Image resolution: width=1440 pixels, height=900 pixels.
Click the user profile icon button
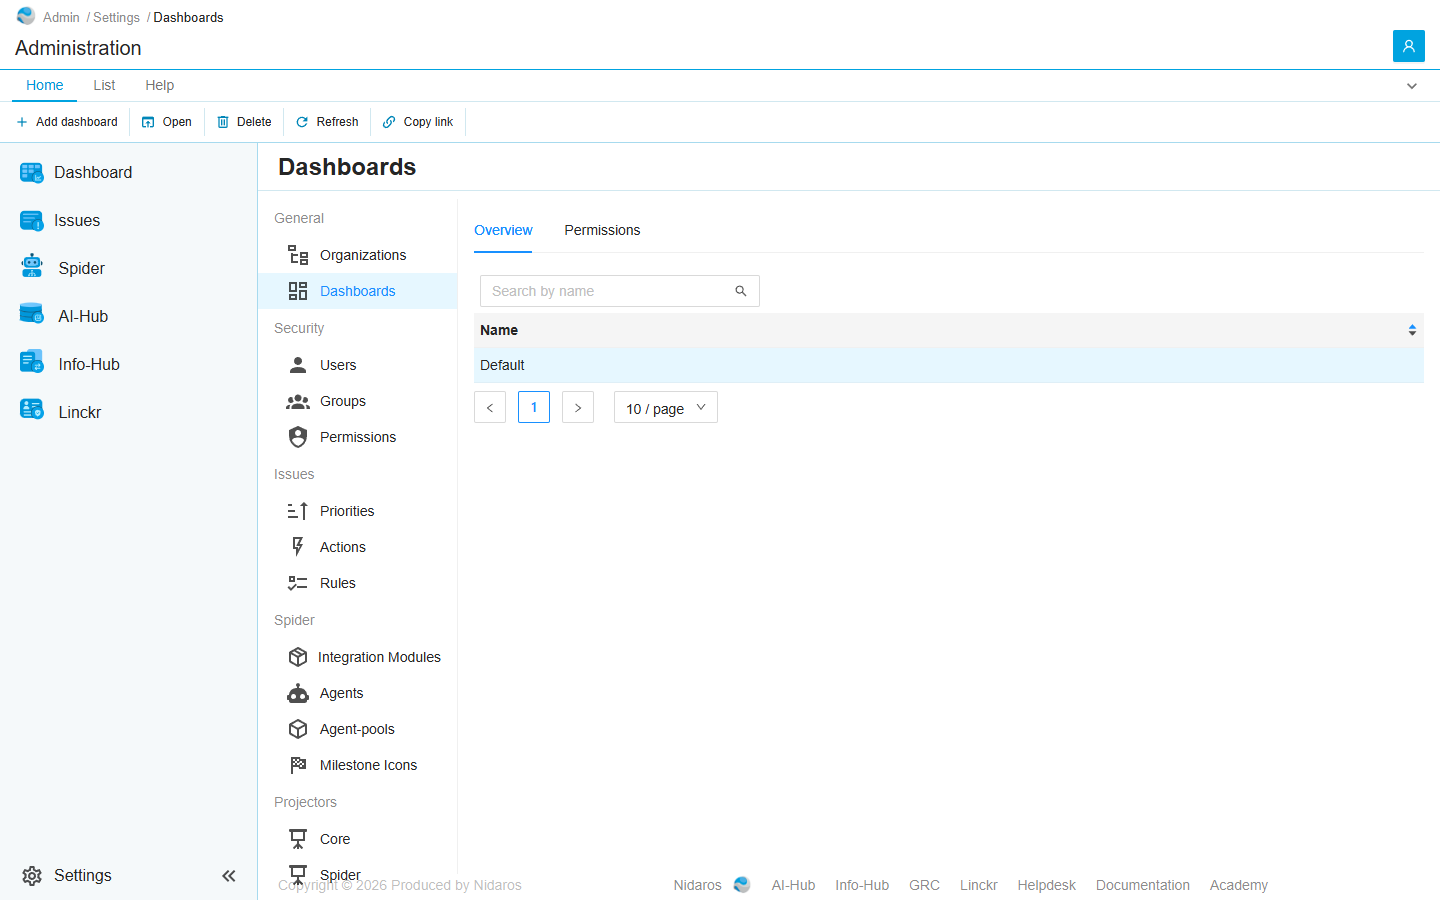click(x=1409, y=46)
